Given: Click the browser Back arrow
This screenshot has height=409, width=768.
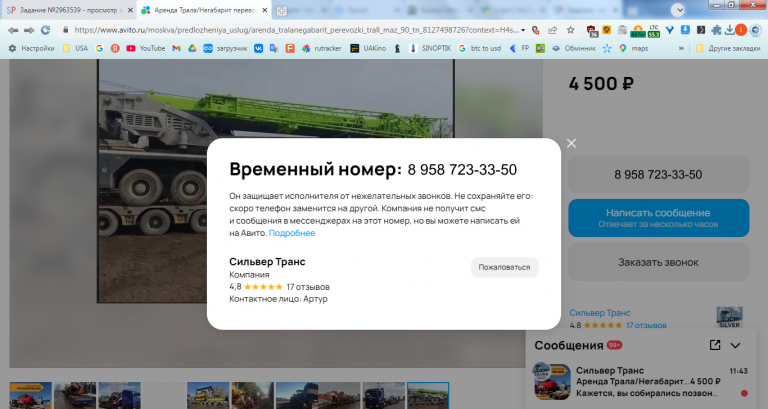Looking at the screenshot, I should click(x=13, y=30).
